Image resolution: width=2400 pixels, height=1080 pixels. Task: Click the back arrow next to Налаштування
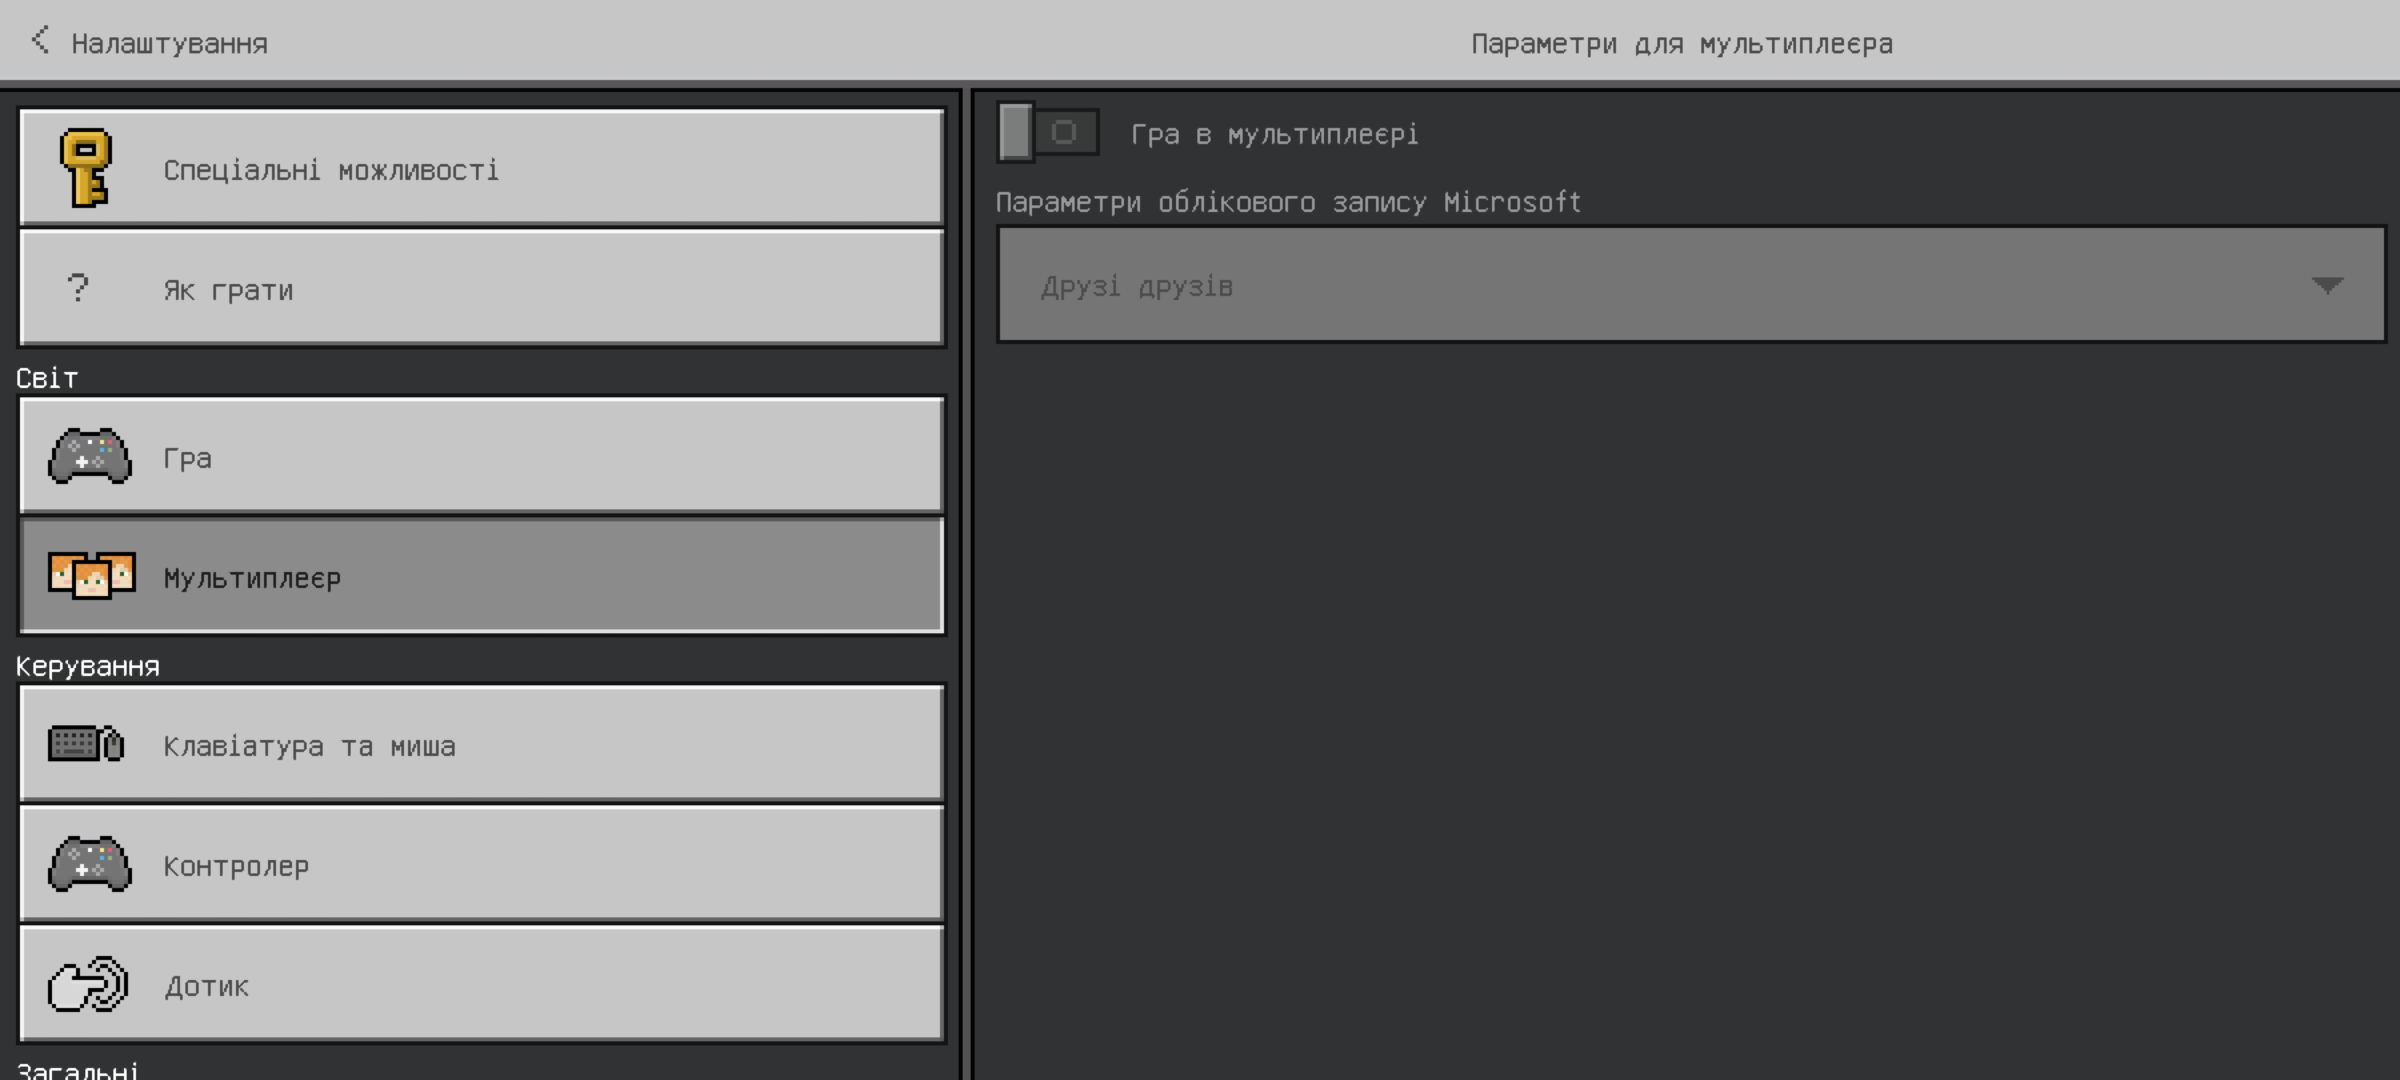[x=40, y=41]
